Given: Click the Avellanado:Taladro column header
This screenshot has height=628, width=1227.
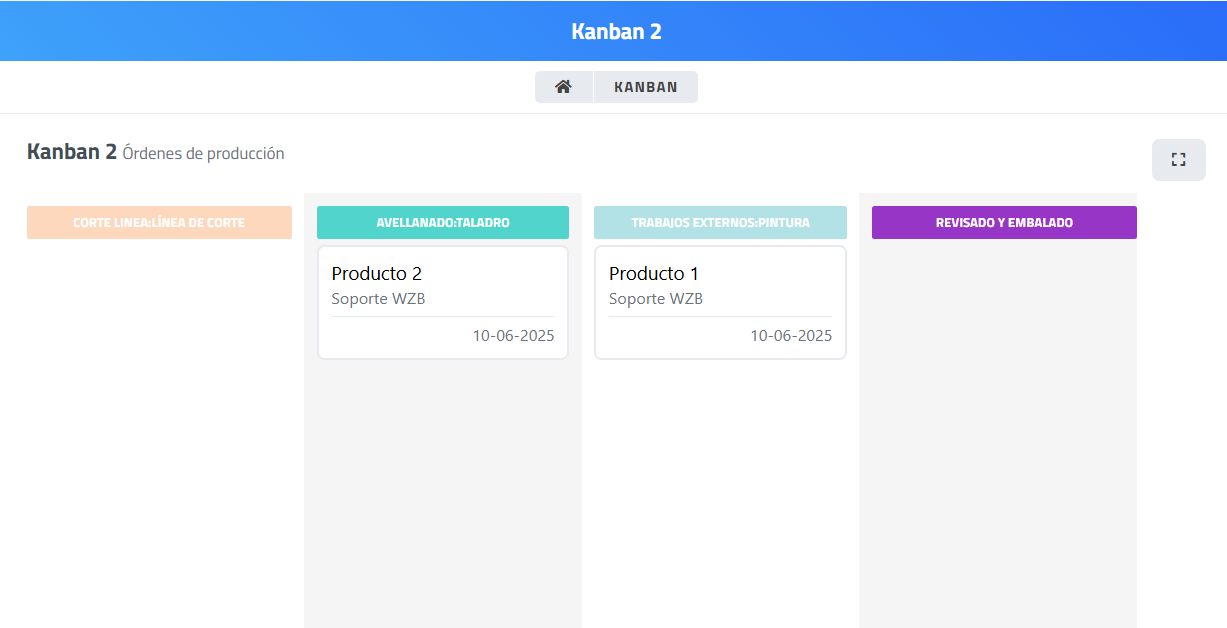Looking at the screenshot, I should tap(443, 223).
